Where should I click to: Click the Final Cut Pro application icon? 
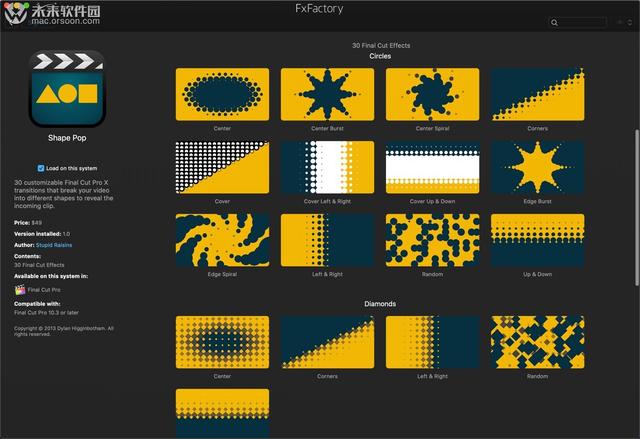click(x=20, y=290)
